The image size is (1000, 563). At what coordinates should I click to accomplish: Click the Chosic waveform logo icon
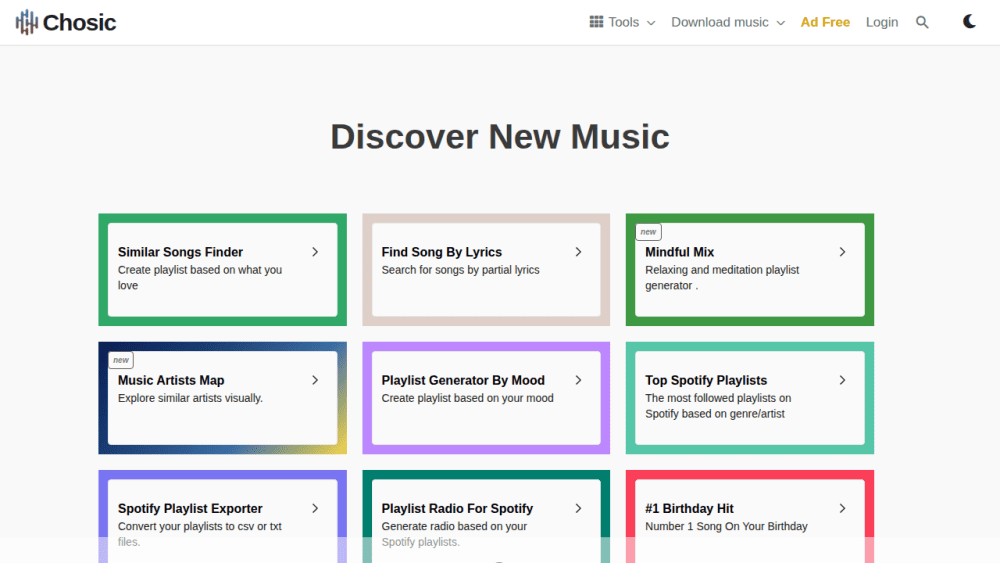coord(27,22)
